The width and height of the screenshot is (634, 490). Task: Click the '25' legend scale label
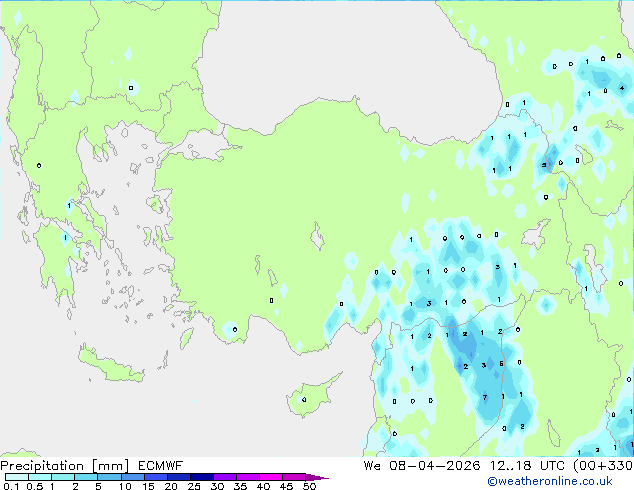194,486
